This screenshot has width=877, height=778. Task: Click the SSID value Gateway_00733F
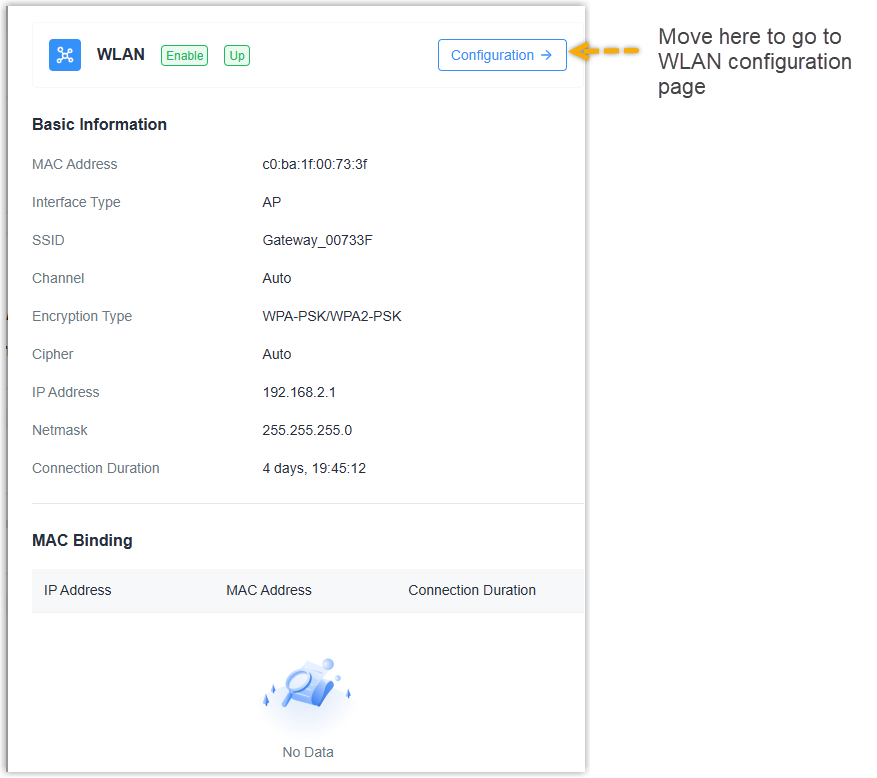coord(317,240)
